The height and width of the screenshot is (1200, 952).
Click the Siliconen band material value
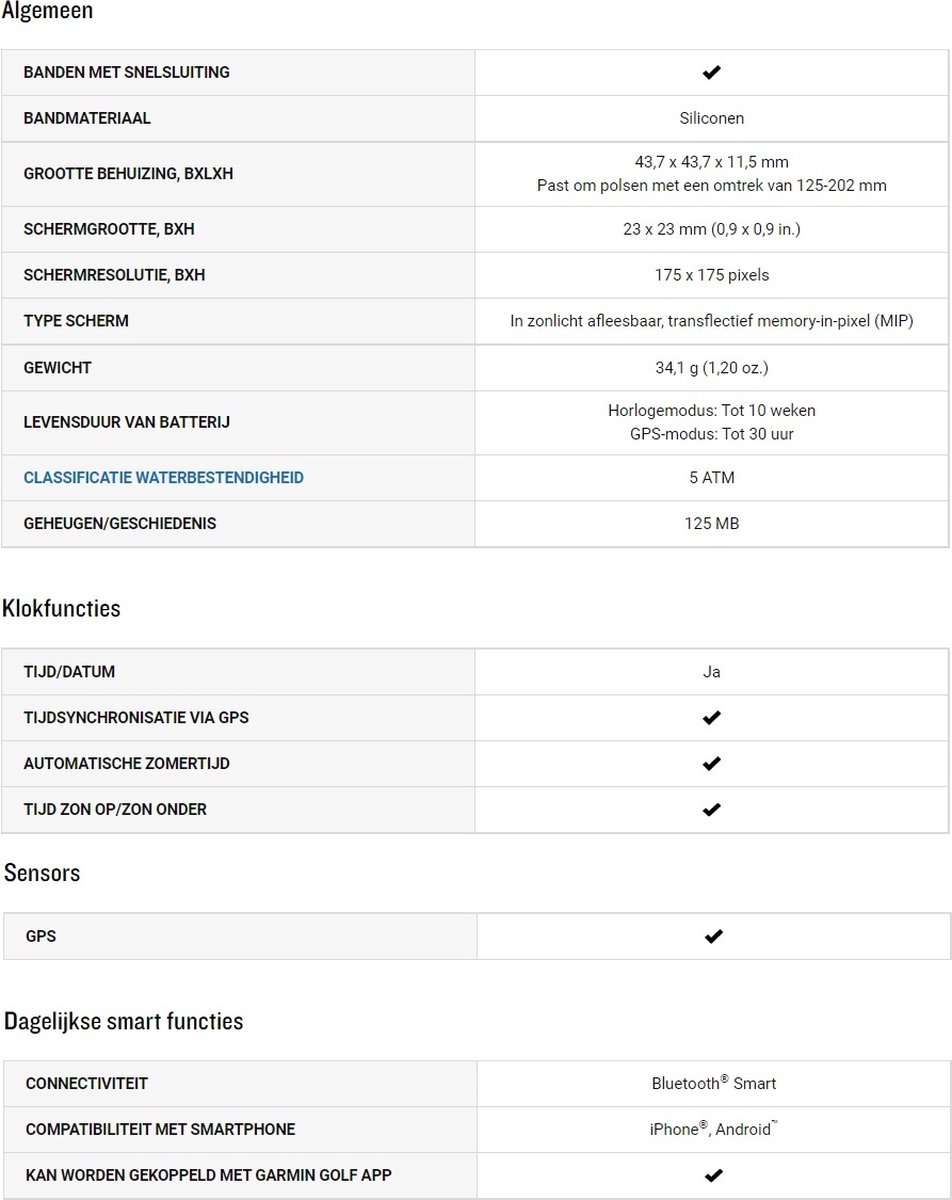pos(712,118)
